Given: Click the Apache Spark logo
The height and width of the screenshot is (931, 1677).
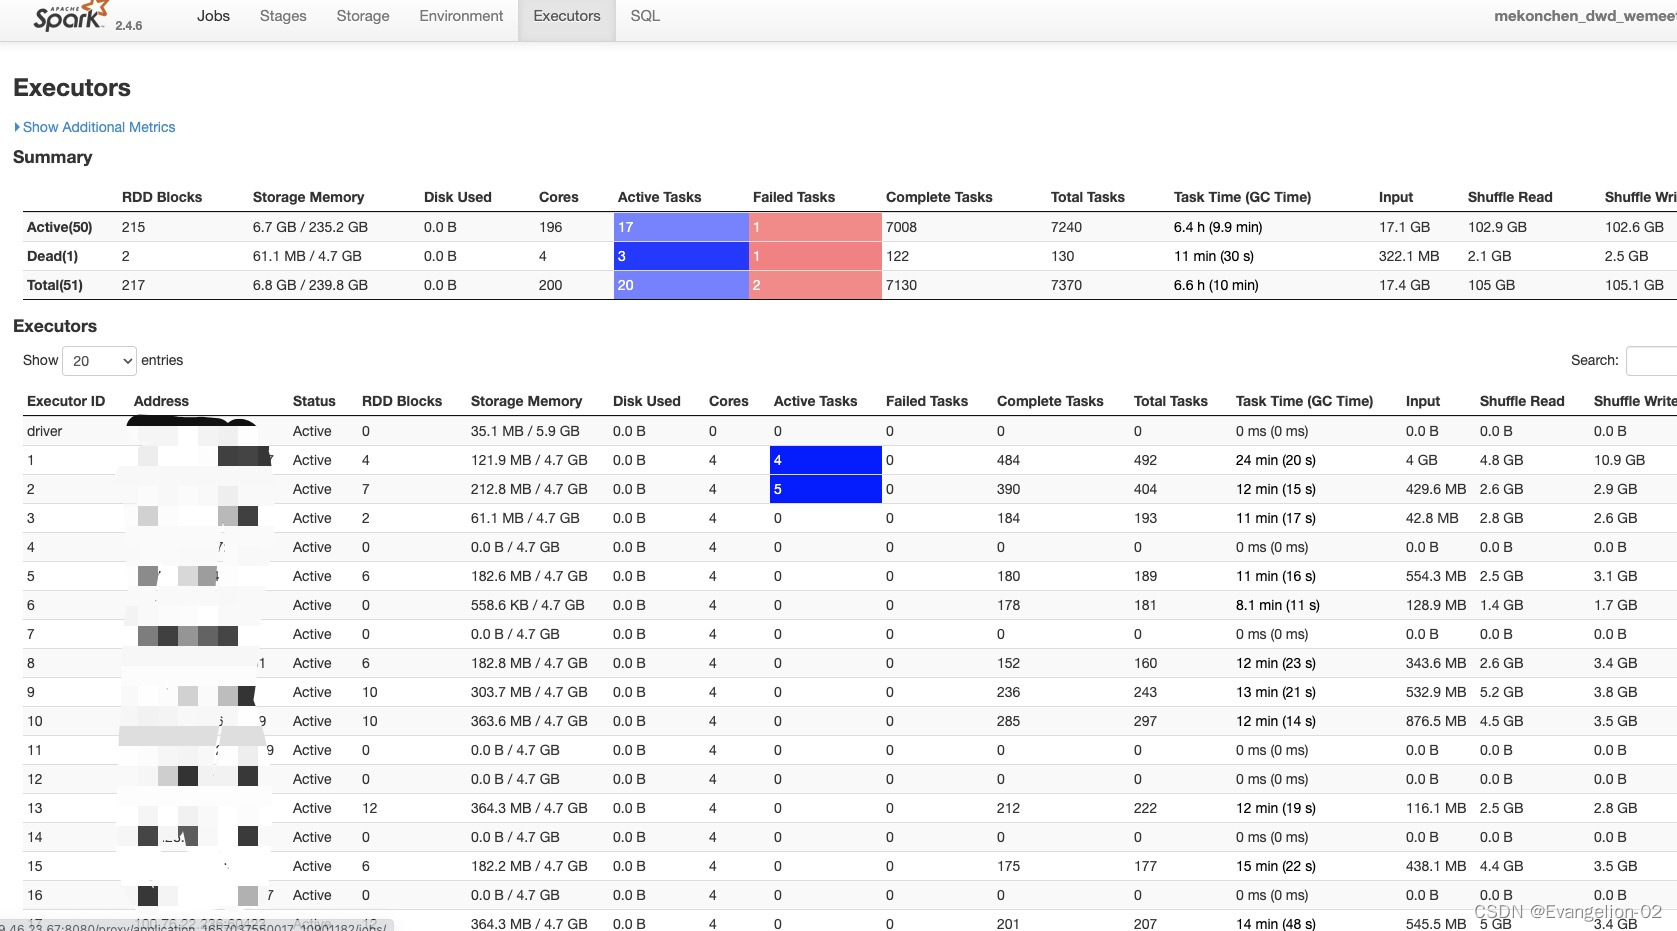Looking at the screenshot, I should coord(73,16).
